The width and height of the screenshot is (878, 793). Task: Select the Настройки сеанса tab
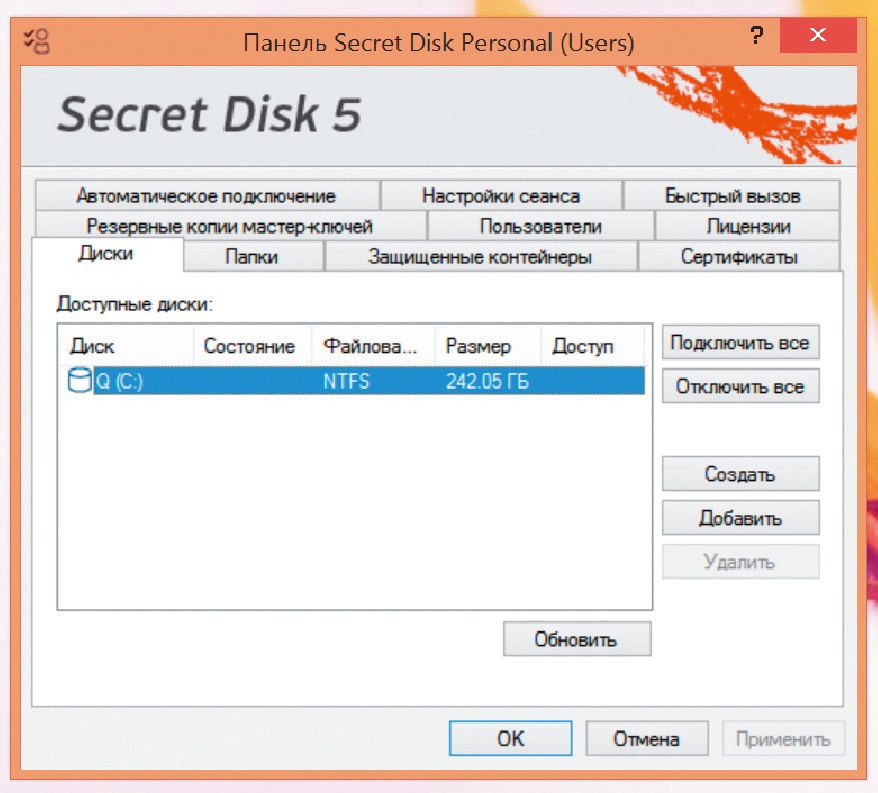[500, 196]
